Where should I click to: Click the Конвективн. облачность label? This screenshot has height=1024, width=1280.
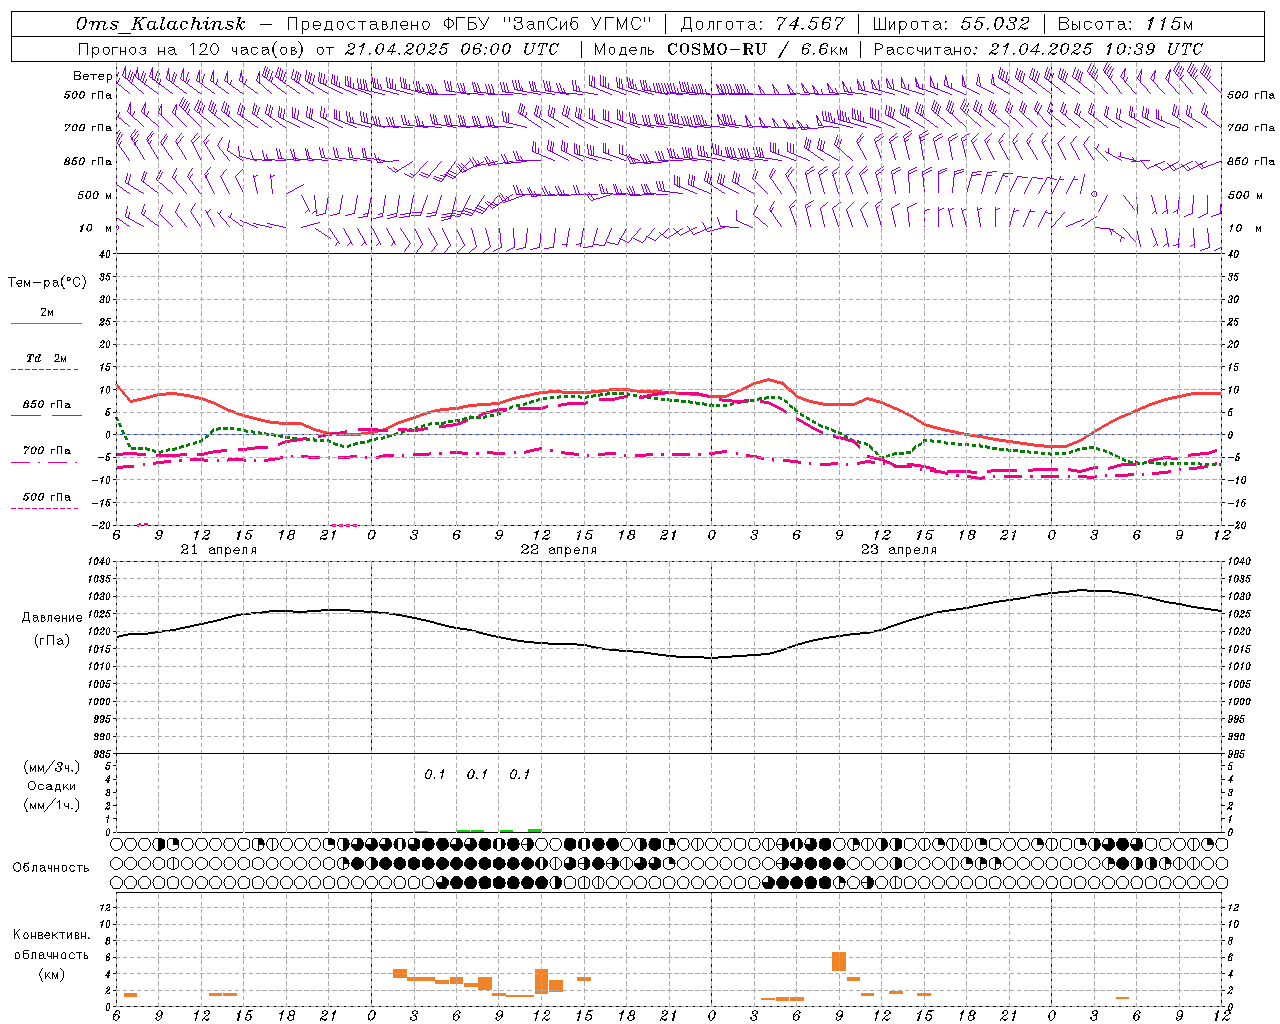[51, 945]
